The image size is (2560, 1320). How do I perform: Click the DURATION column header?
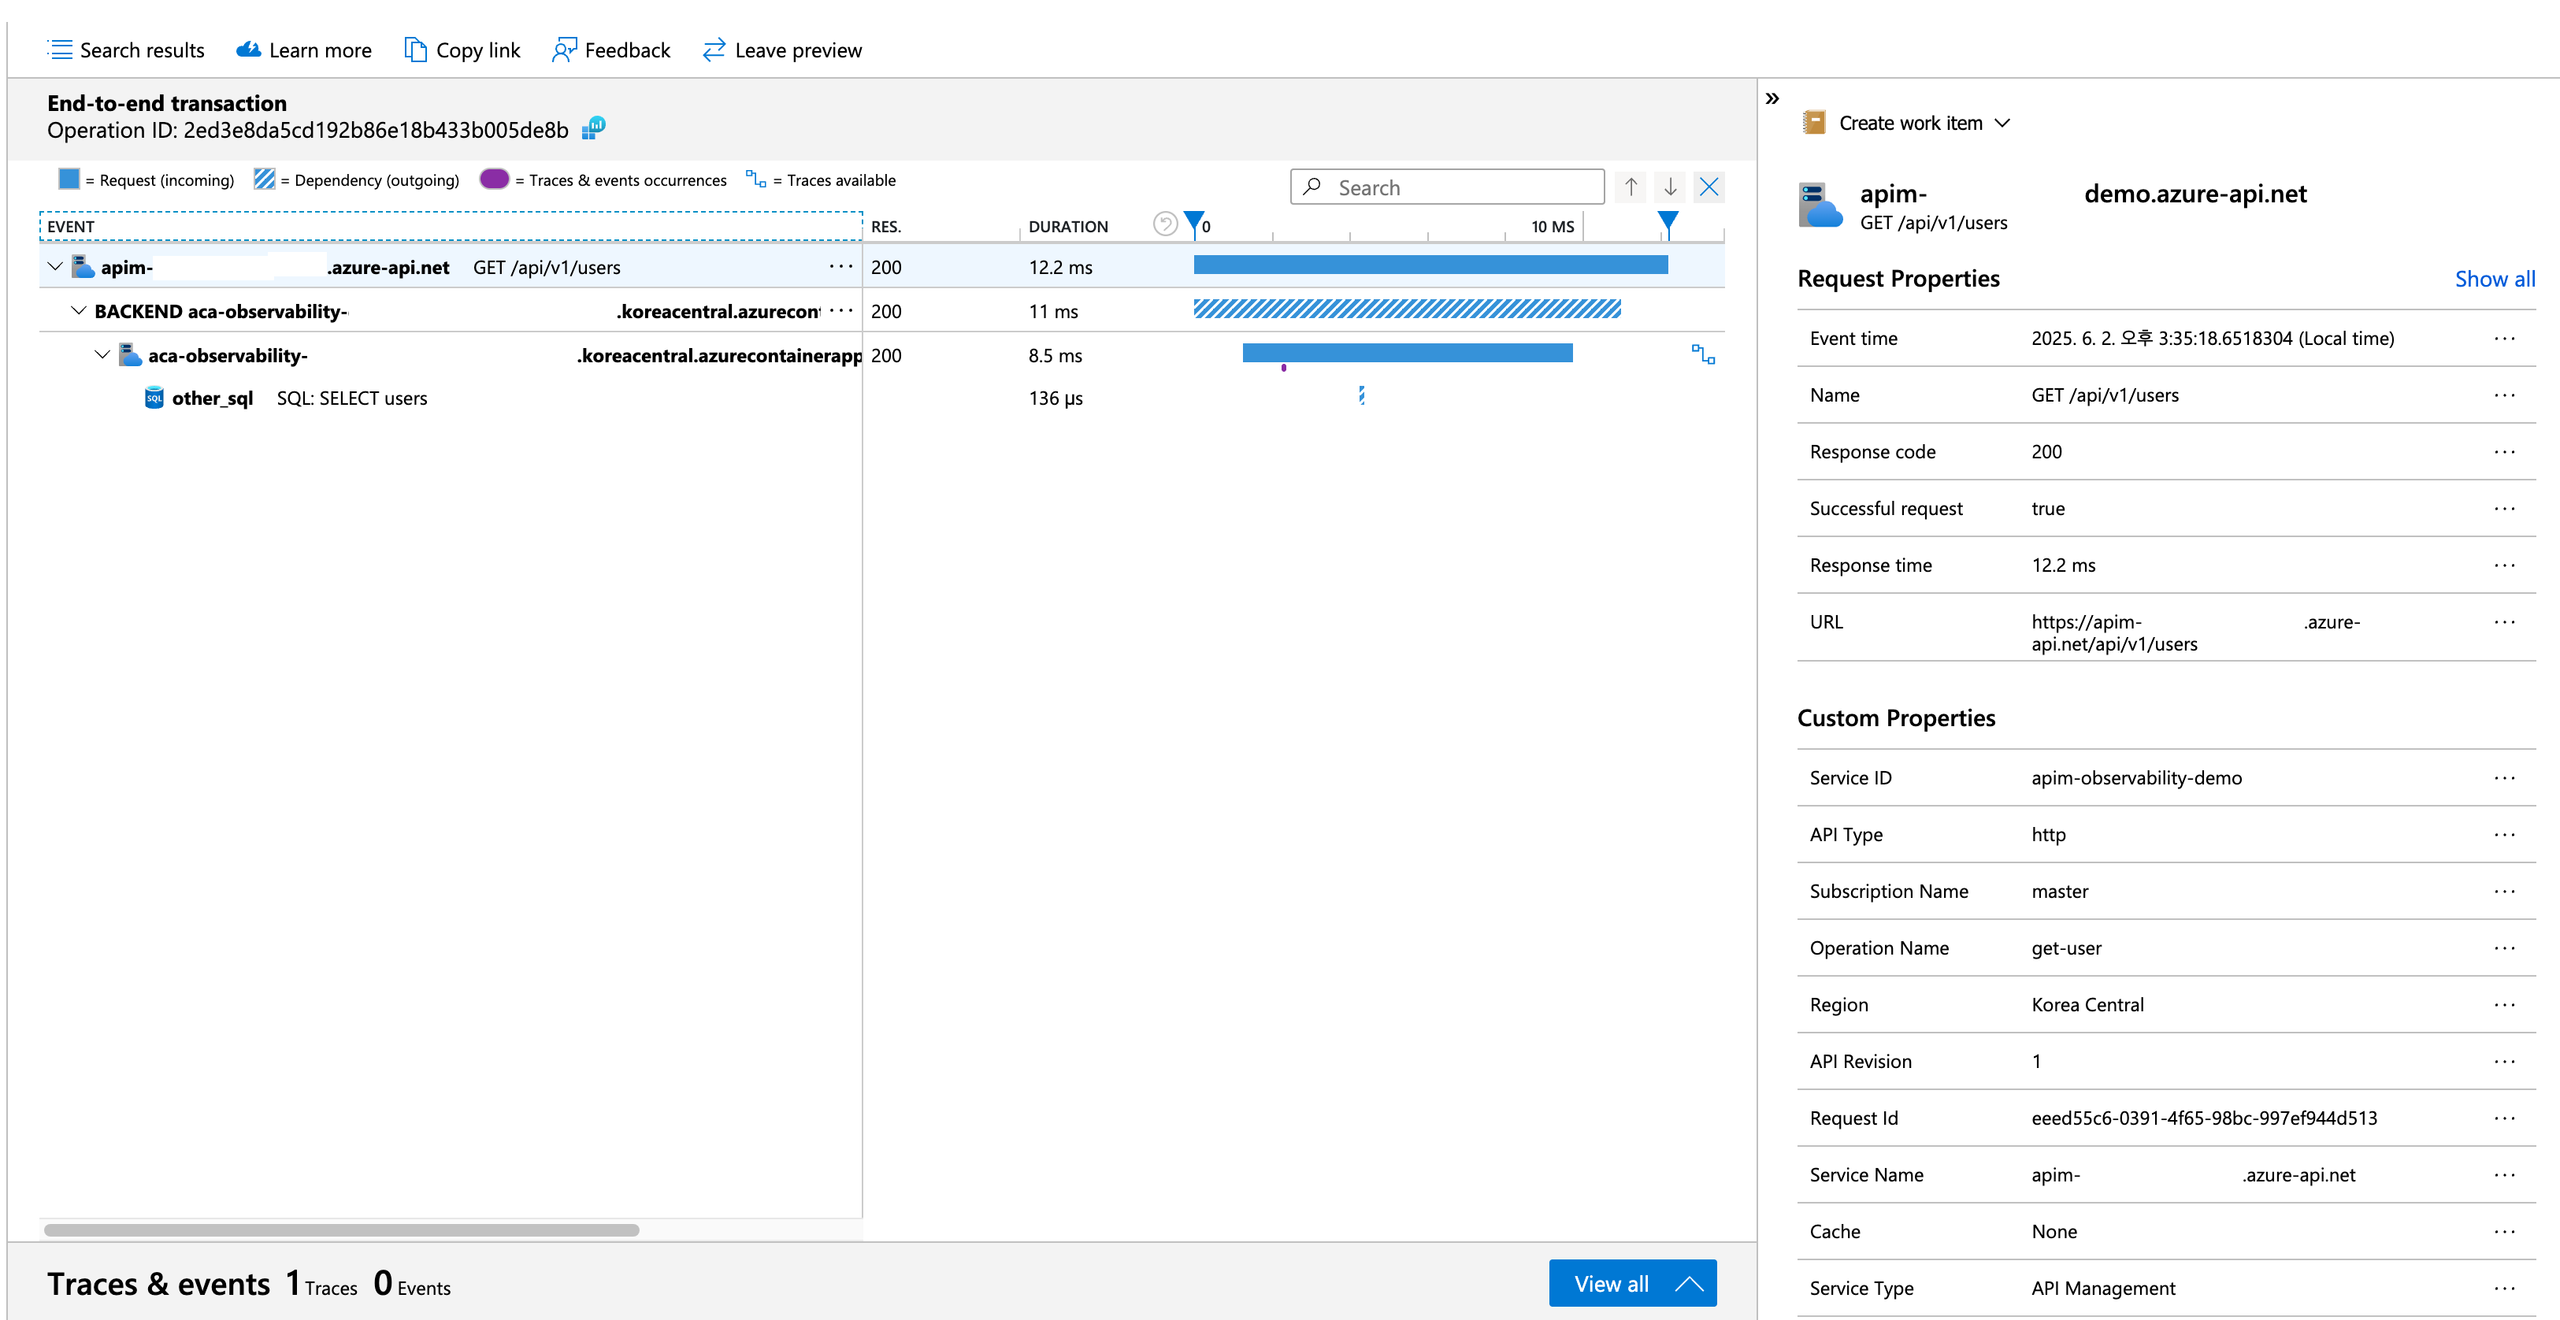pos(1068,227)
